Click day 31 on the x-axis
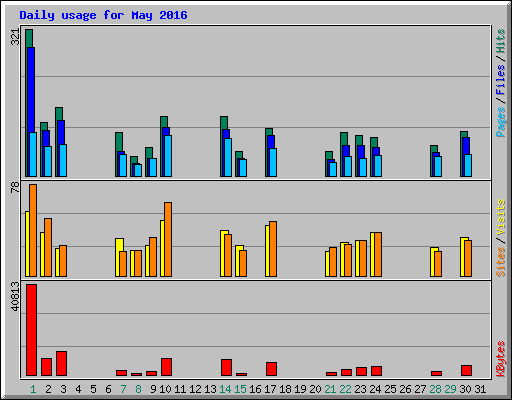This screenshot has width=512, height=400. [x=480, y=389]
